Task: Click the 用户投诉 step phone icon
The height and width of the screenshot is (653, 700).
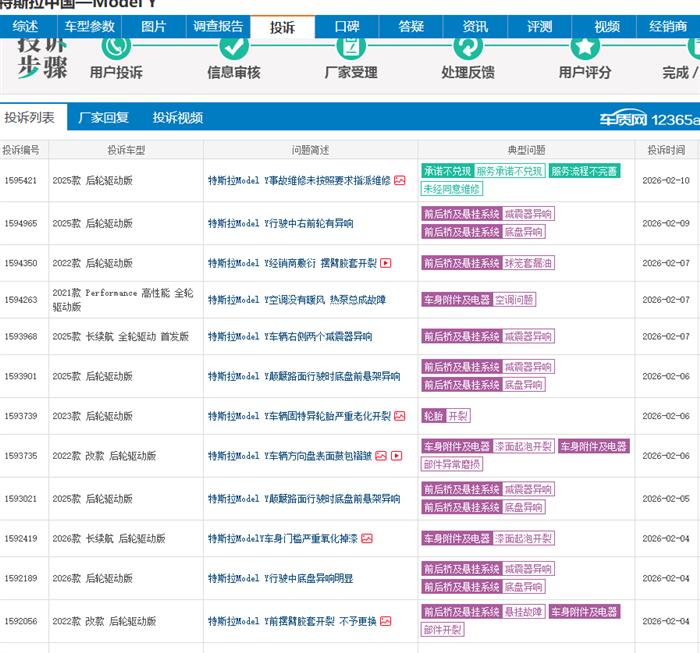Action: pyautogui.click(x=116, y=45)
